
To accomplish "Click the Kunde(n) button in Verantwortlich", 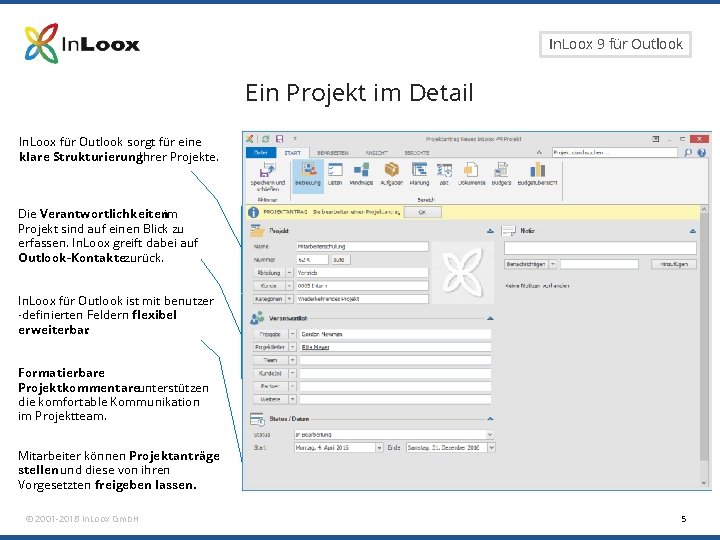I will click(x=270, y=373).
